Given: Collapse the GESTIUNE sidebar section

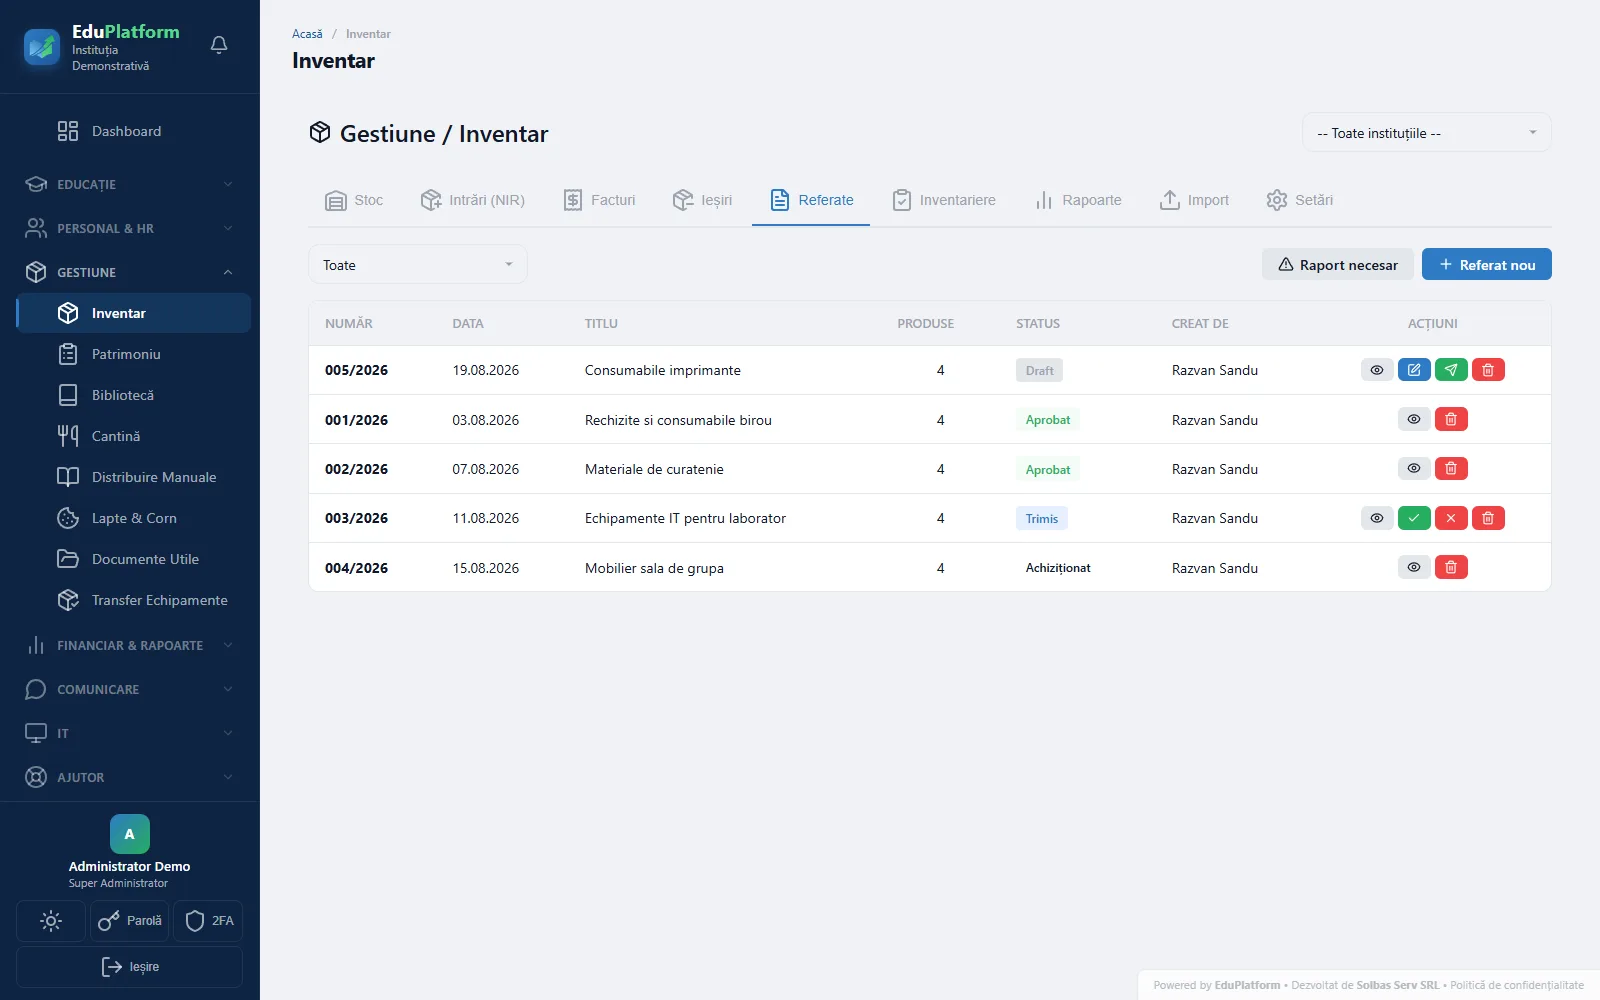Looking at the screenshot, I should (x=130, y=272).
